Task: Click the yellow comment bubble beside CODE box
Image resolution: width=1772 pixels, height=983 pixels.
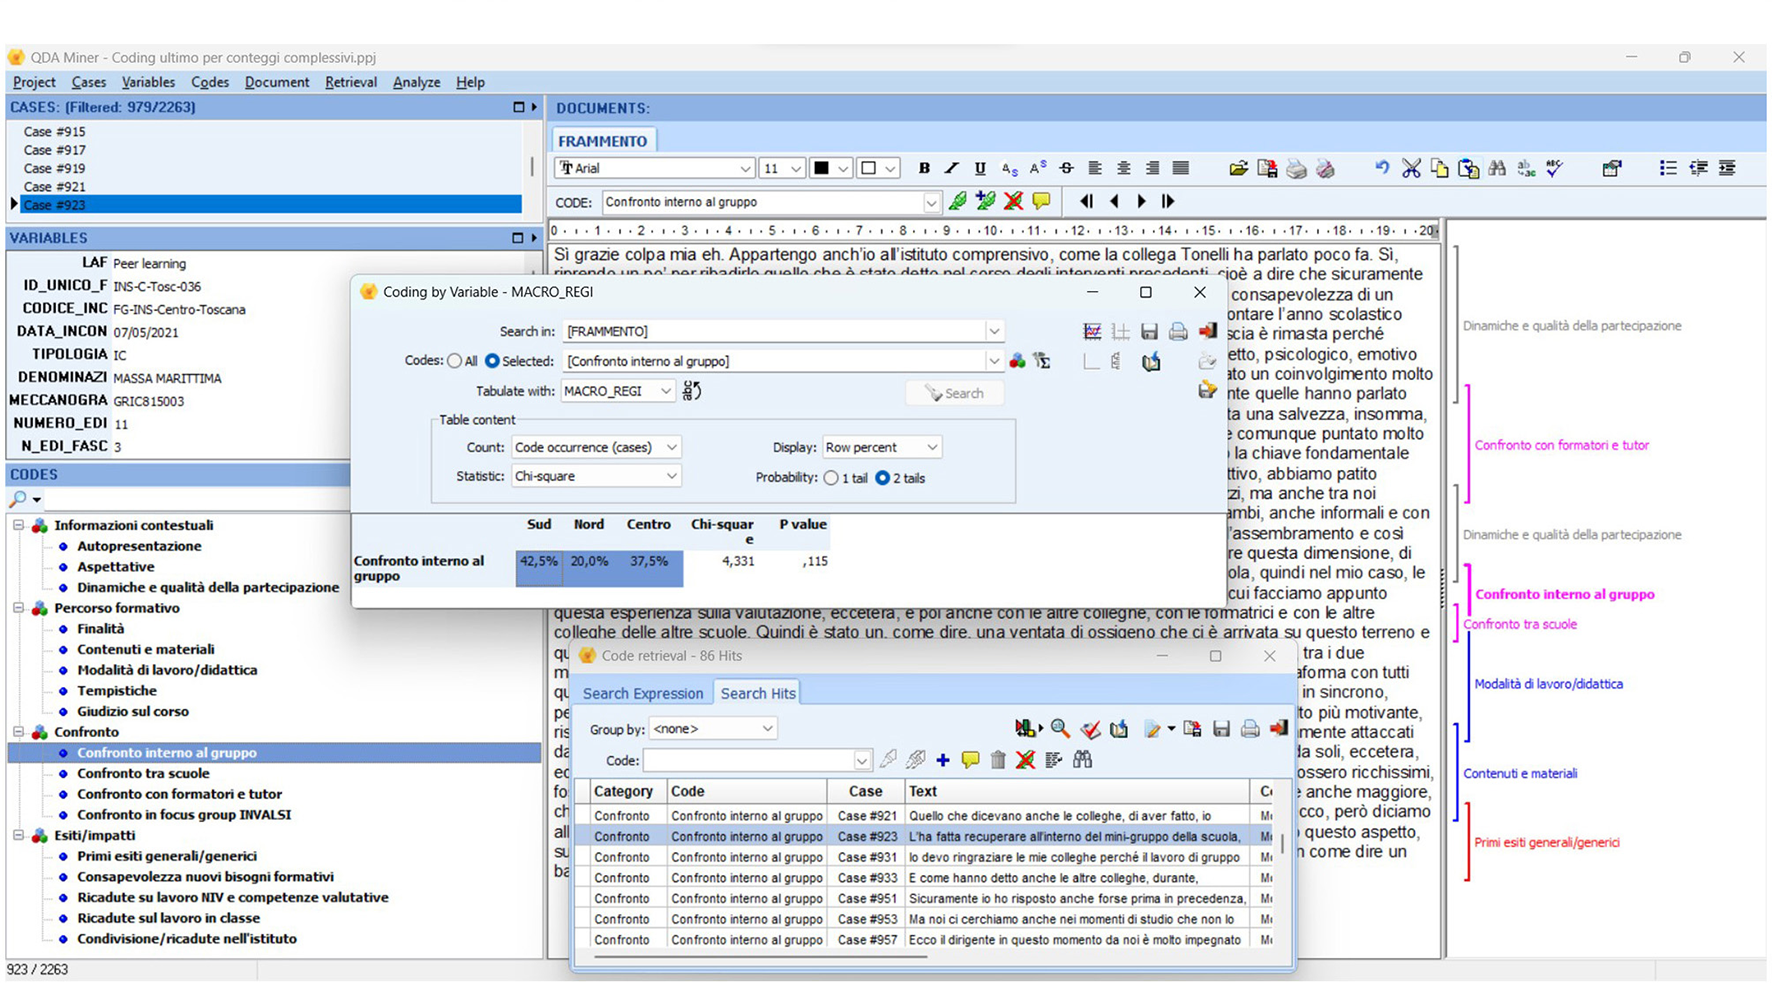Action: coord(1041,202)
